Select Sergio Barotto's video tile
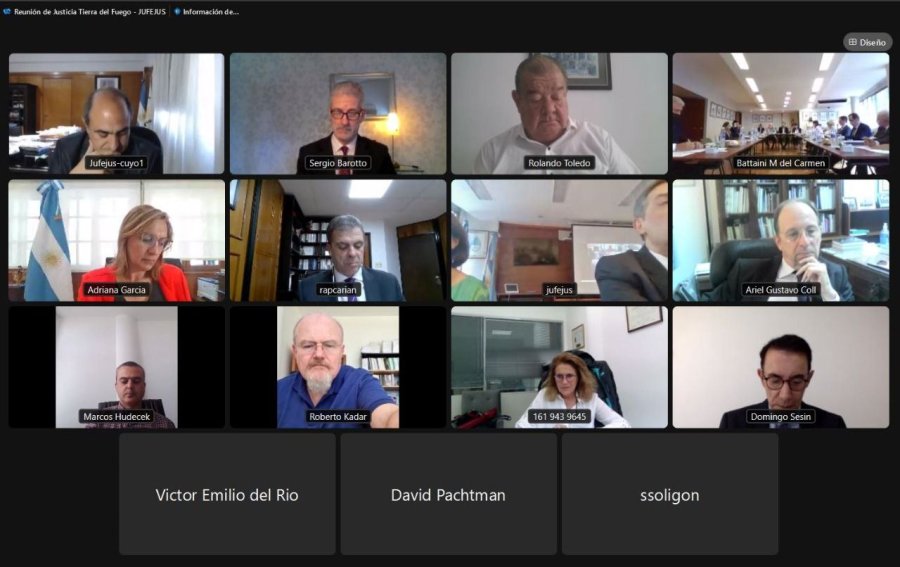900x567 pixels. [338, 114]
